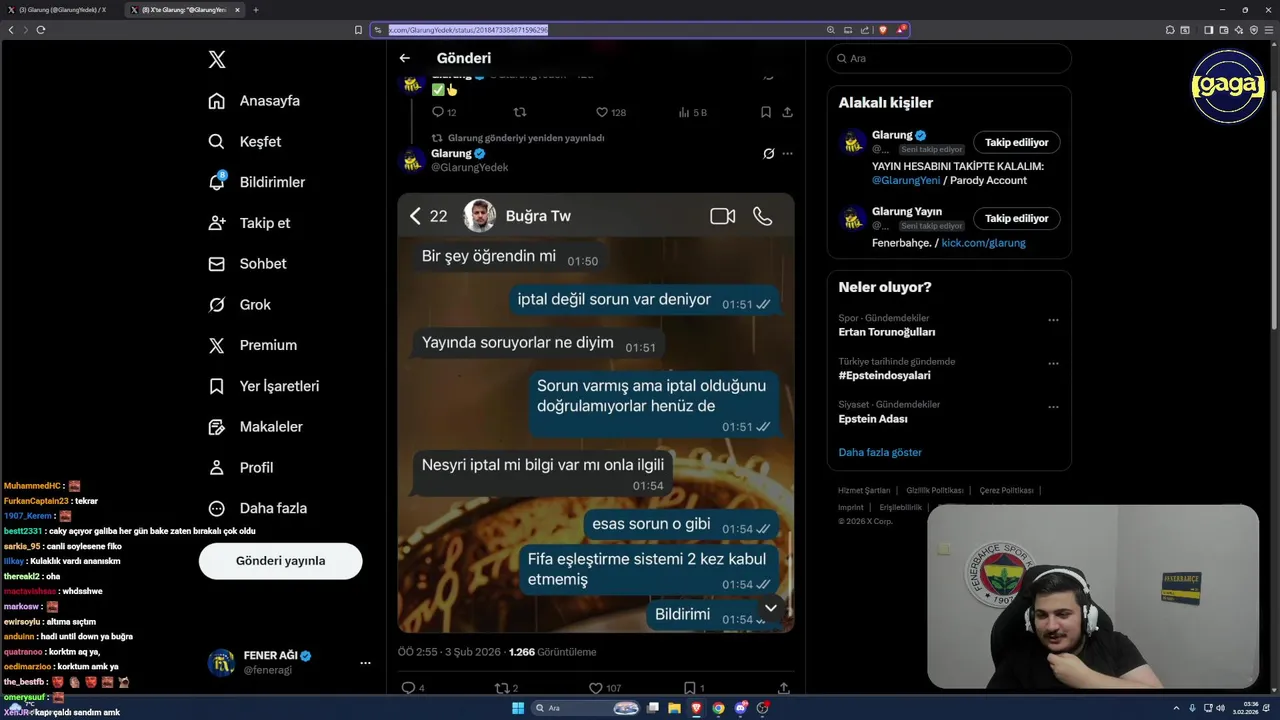The height and width of the screenshot is (720, 1280).
Task: Open File Explorer from taskbar
Action: [675, 708]
